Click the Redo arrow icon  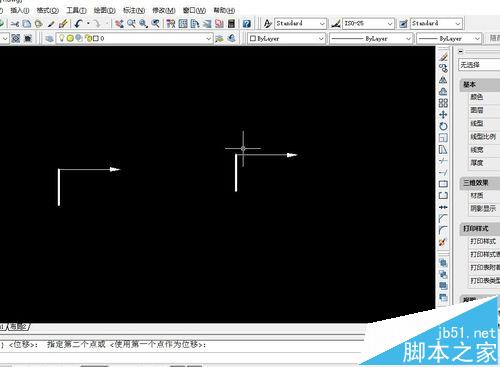tap(97, 24)
